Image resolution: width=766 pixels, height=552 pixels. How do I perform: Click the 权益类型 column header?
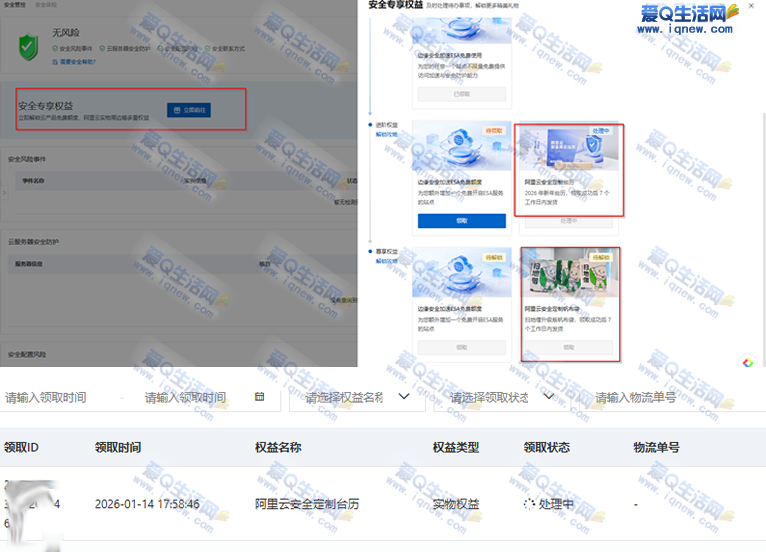[456, 447]
